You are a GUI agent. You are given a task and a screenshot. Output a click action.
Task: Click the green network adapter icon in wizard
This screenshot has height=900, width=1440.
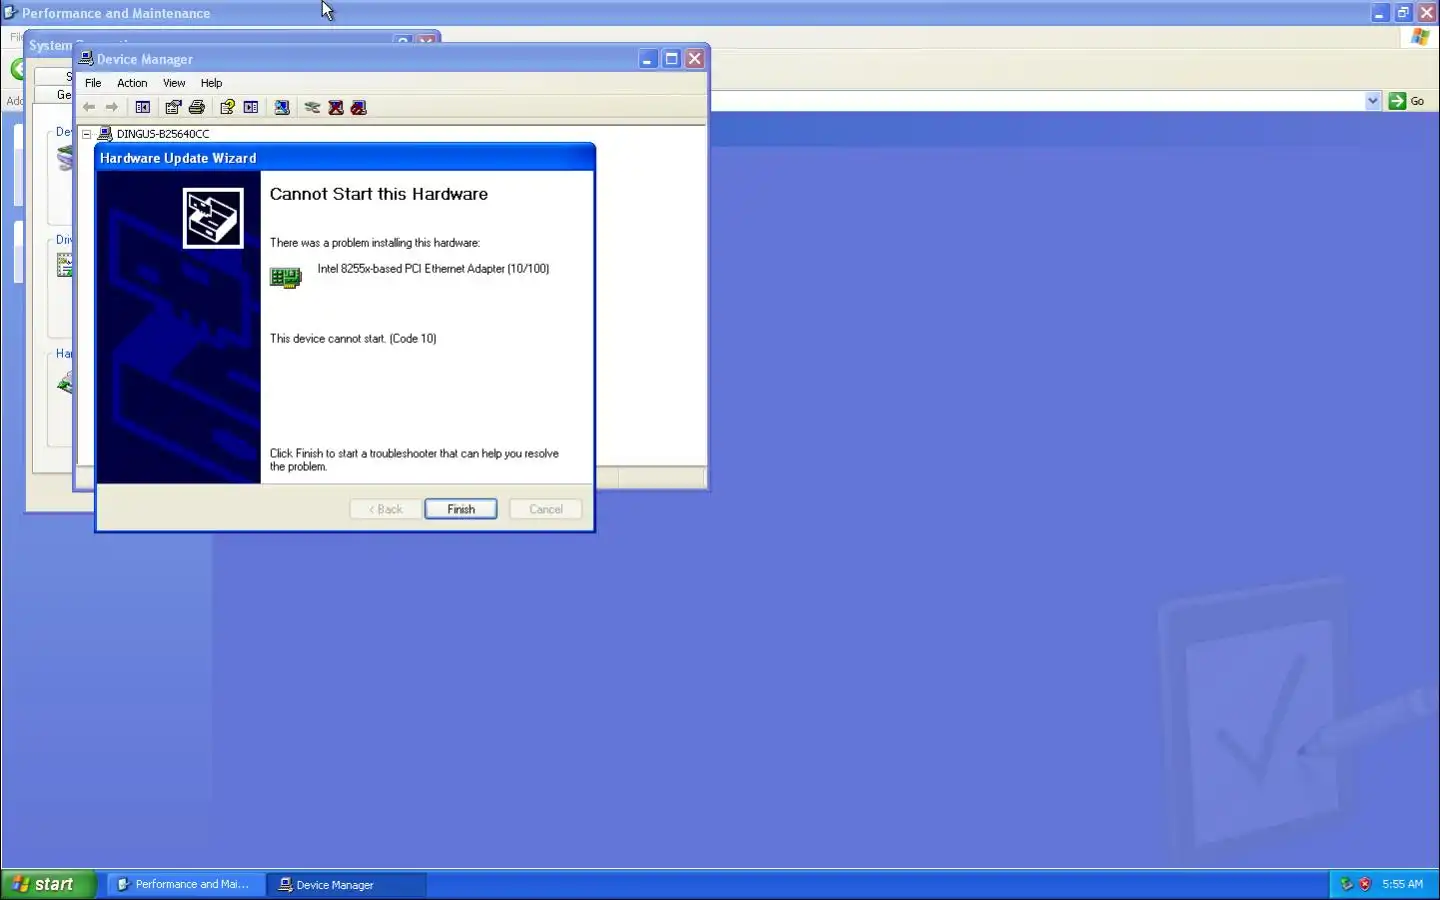(x=286, y=277)
